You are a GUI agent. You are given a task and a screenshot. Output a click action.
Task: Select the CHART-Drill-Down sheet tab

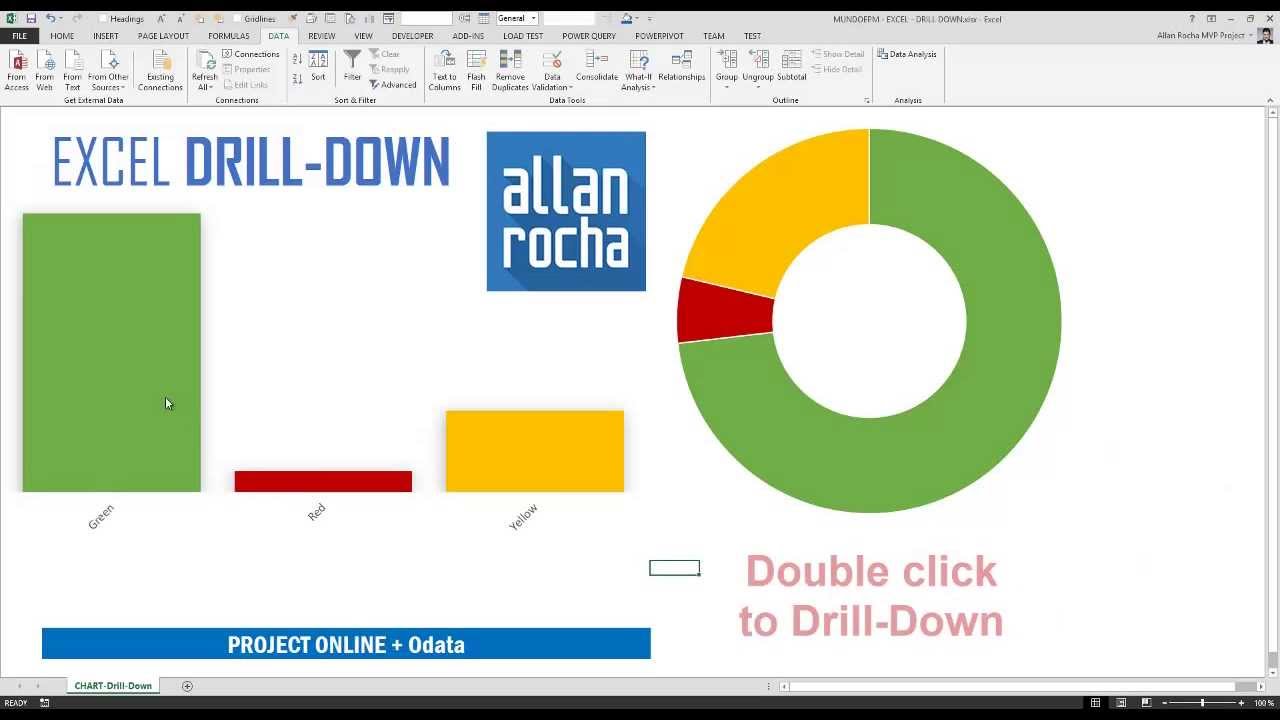(113, 686)
